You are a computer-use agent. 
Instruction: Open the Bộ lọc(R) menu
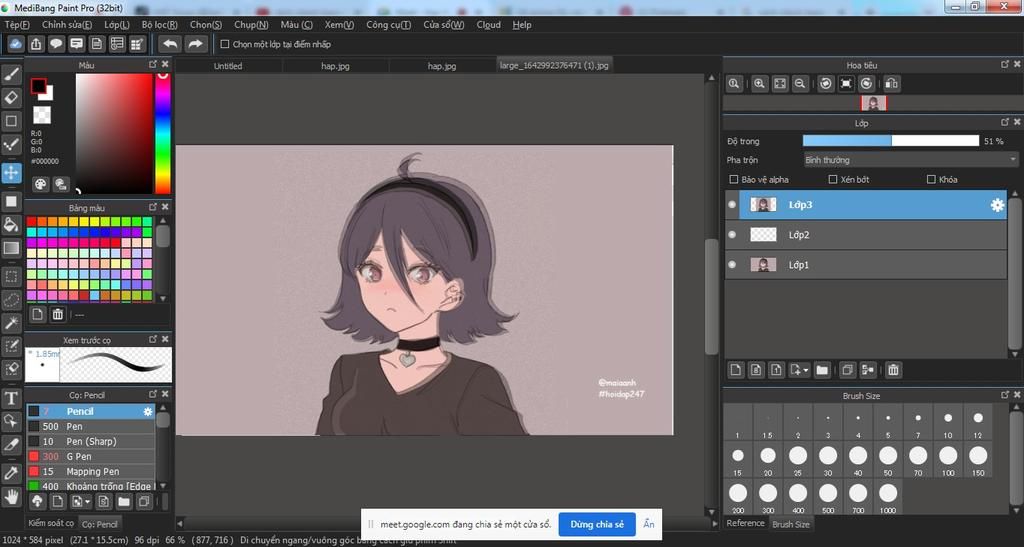159,25
